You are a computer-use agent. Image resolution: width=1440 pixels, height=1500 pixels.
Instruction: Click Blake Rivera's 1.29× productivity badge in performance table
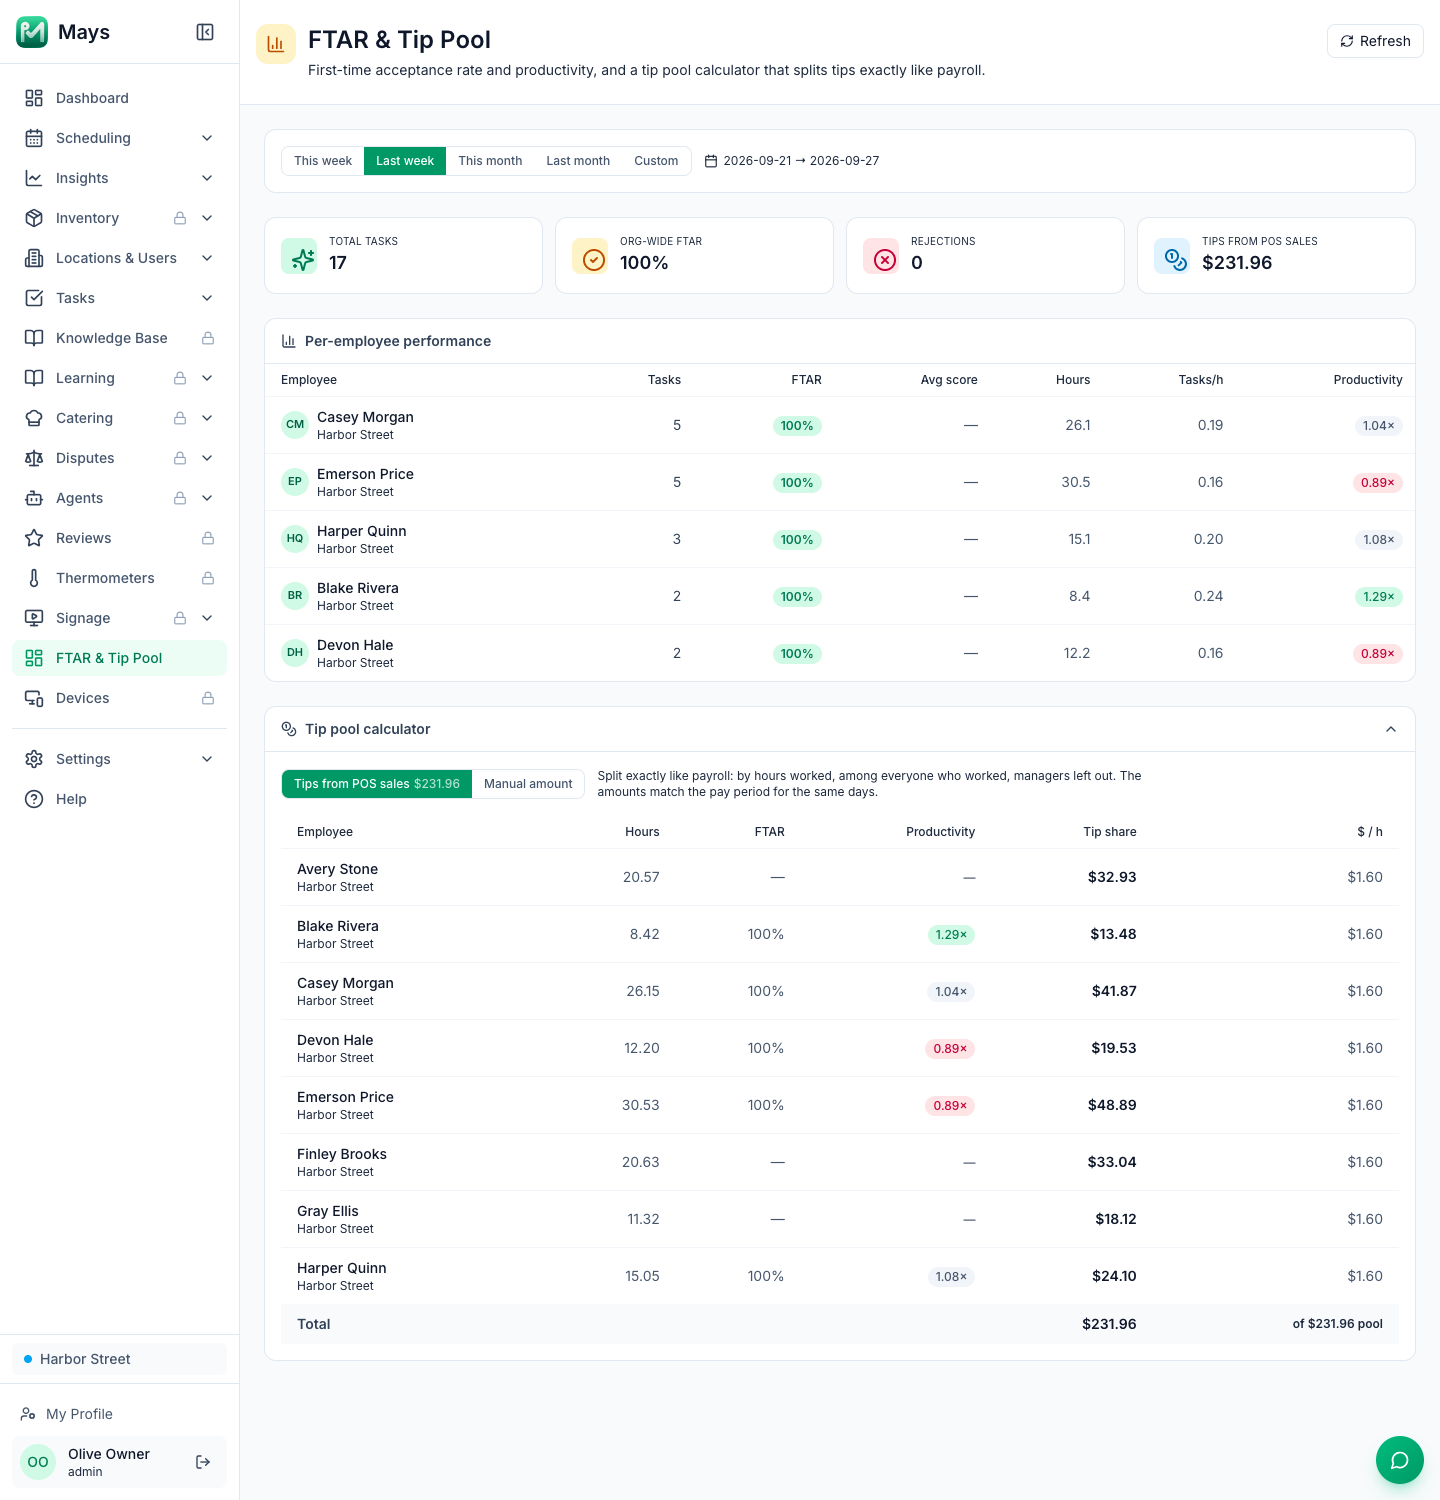1378,597
